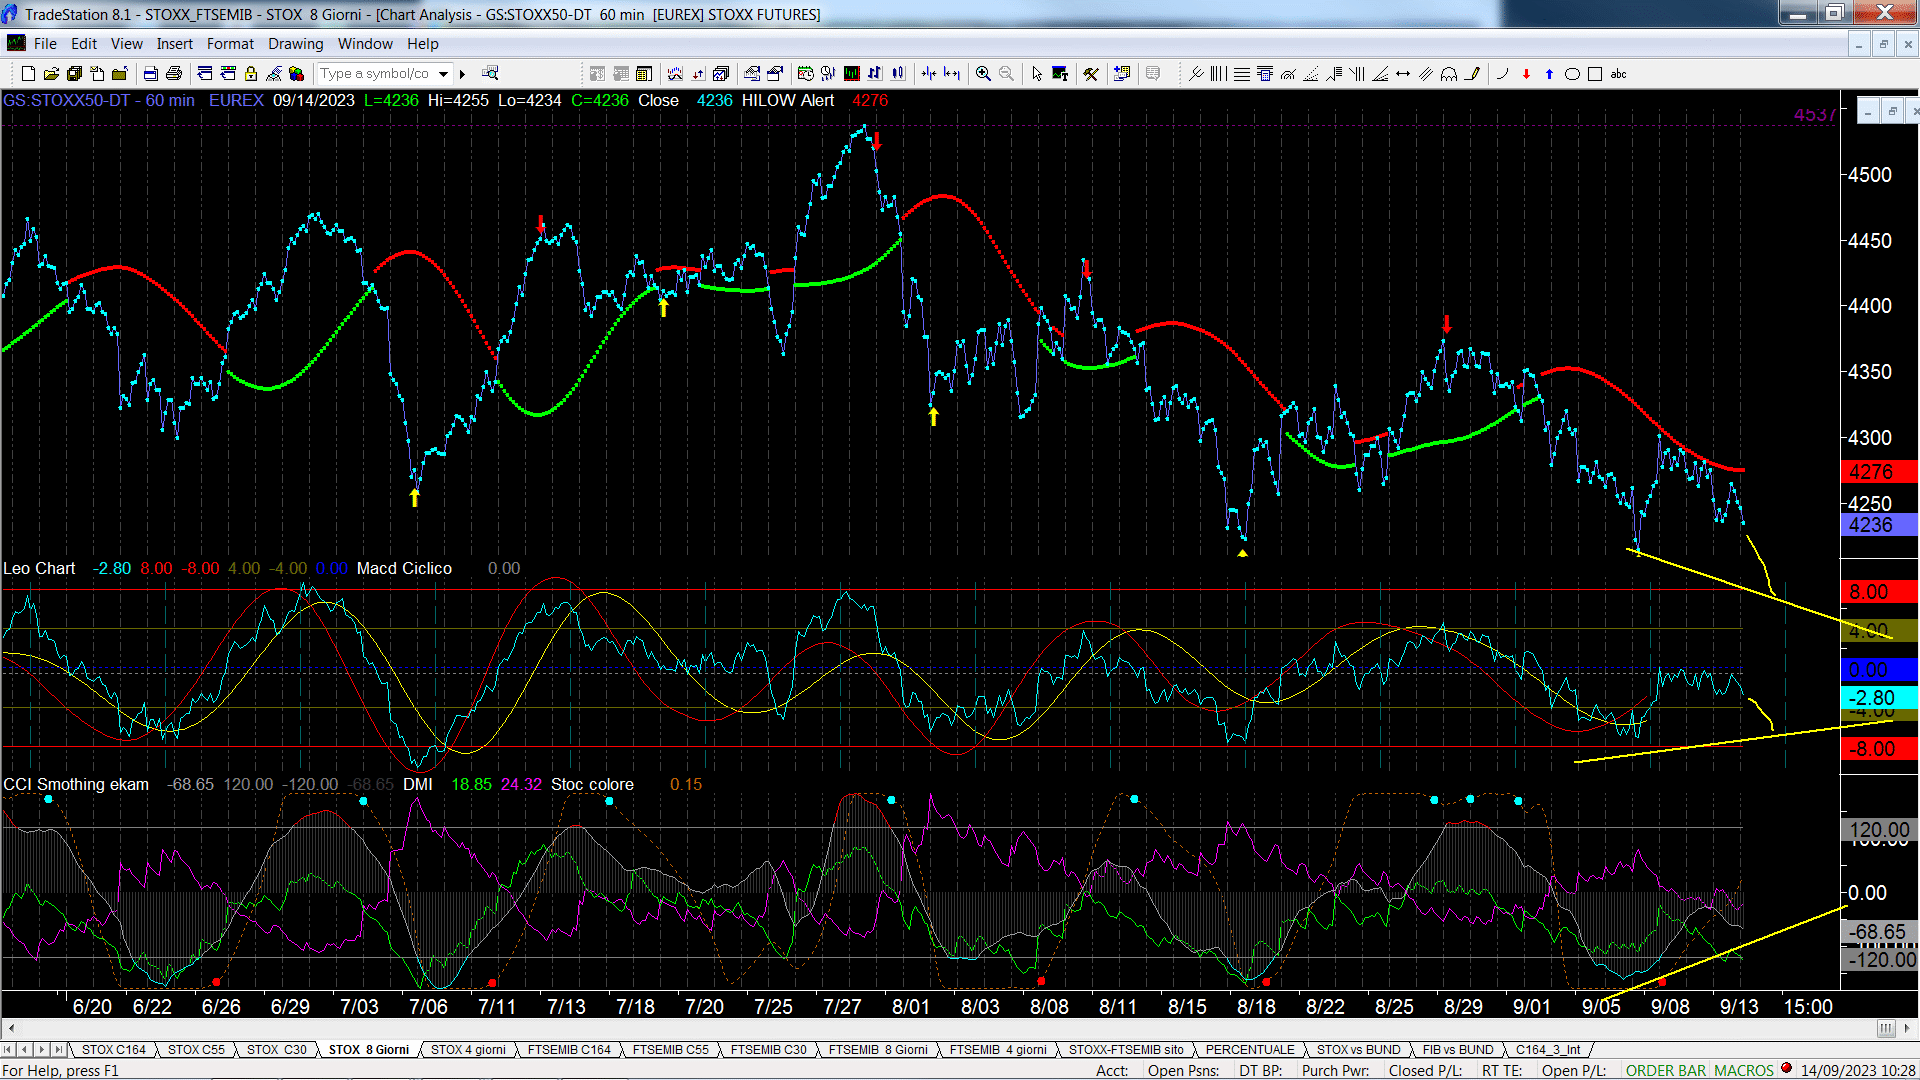This screenshot has width=1920, height=1080.
Task: Switch to the STOX vs BUND tab
Action: (x=1358, y=1050)
